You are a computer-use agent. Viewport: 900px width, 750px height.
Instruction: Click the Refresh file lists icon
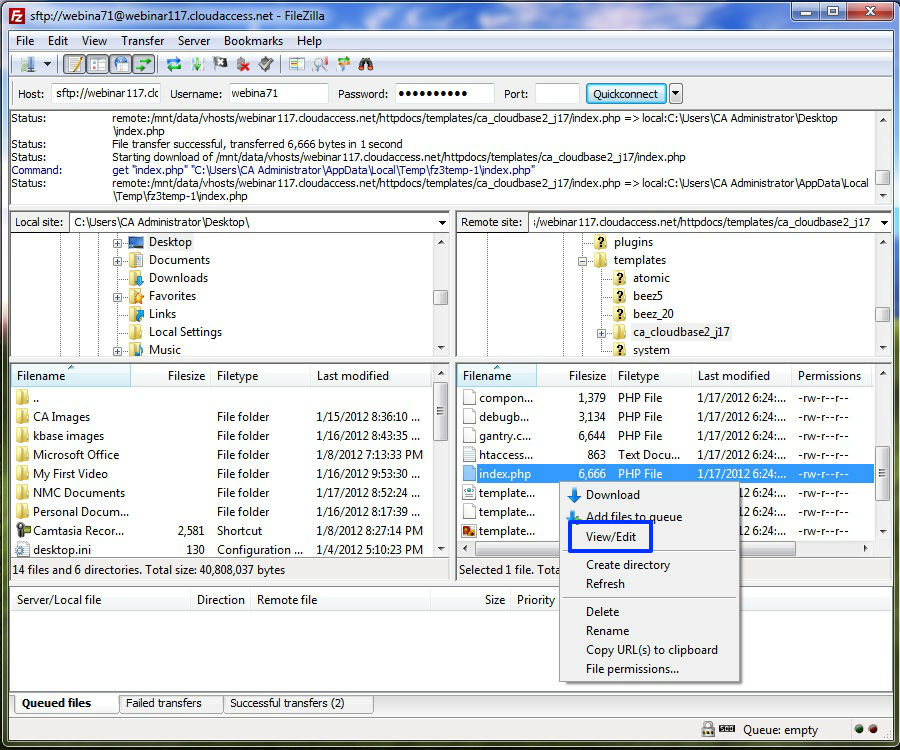(174, 64)
